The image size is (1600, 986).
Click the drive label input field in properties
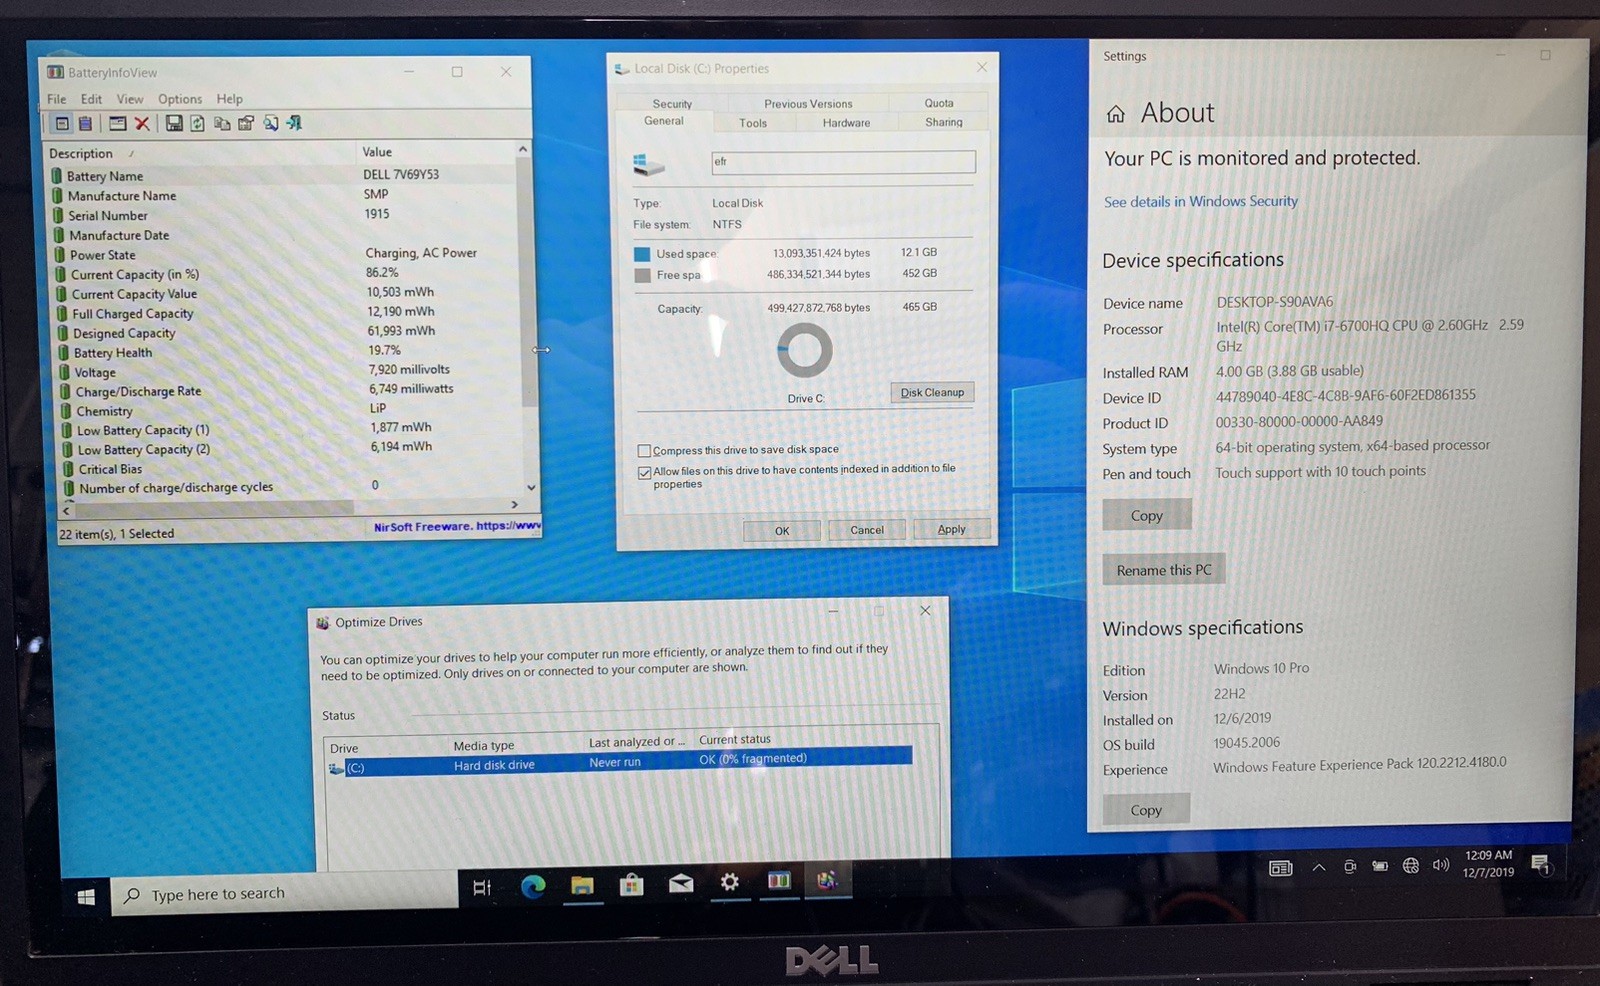(x=843, y=161)
